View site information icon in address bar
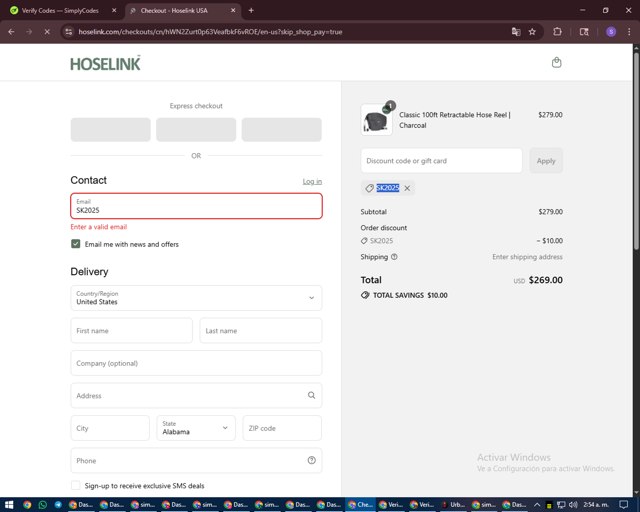Screen dimensions: 640x512 69,32
